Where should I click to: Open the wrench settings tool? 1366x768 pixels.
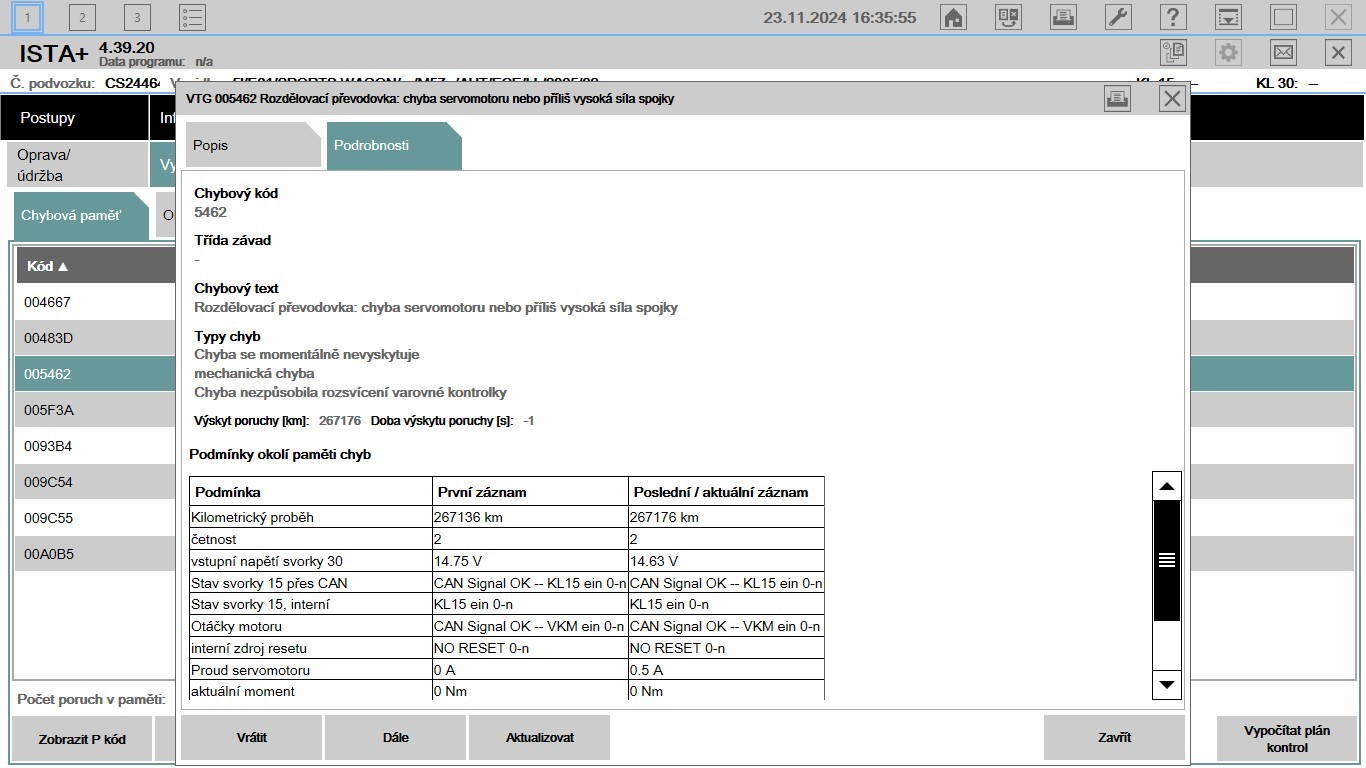pos(1118,17)
